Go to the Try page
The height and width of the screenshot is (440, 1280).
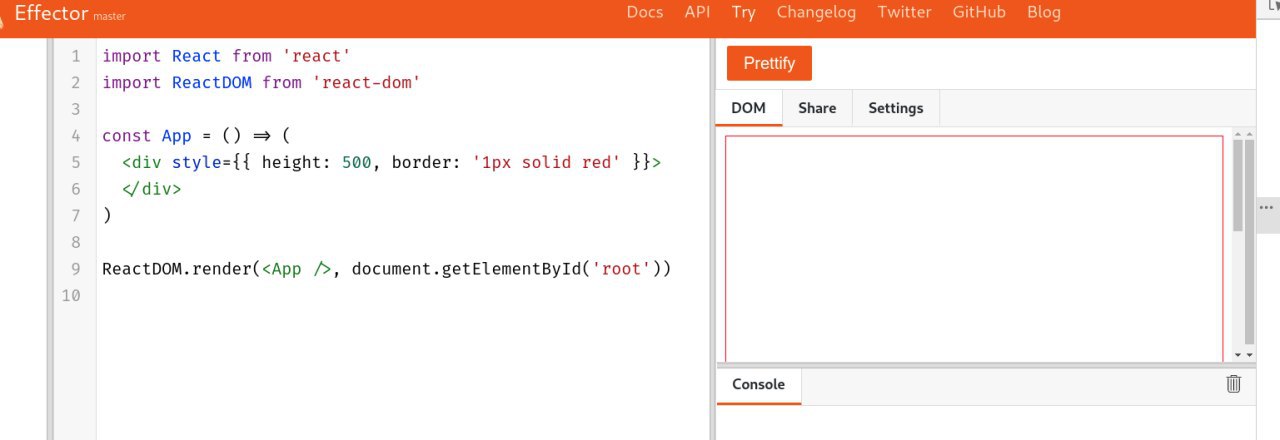click(x=743, y=12)
